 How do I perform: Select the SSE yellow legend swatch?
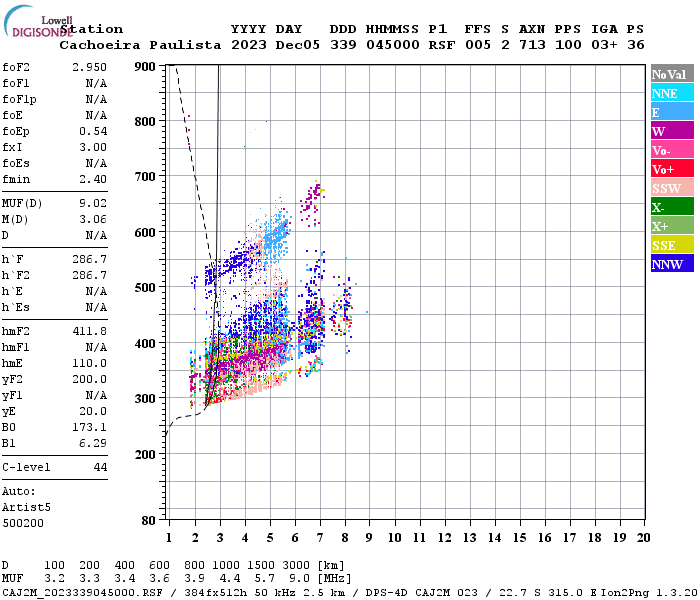point(672,245)
